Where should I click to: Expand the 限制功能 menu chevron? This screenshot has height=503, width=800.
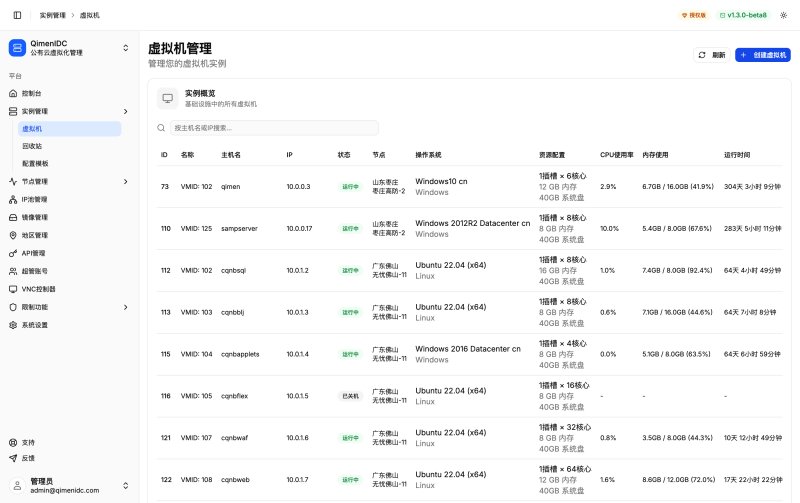pyautogui.click(x=126, y=307)
